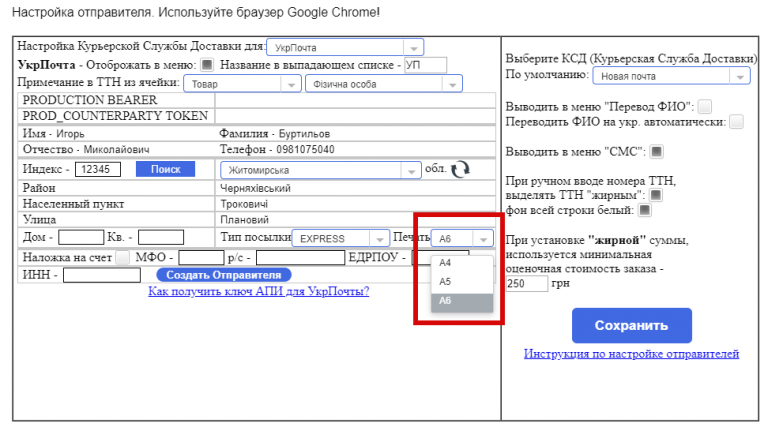Click the Индекс input field with 12345
Viewport: 768px width, 427px height.
point(98,170)
